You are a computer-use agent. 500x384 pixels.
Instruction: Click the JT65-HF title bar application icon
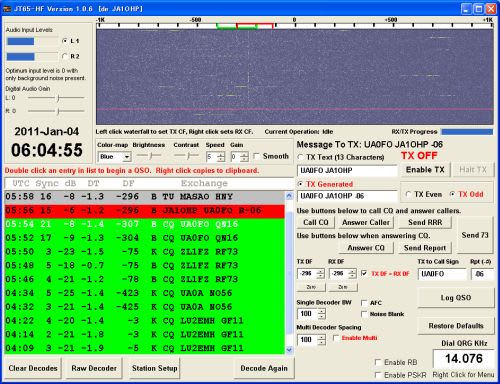(x=7, y=8)
